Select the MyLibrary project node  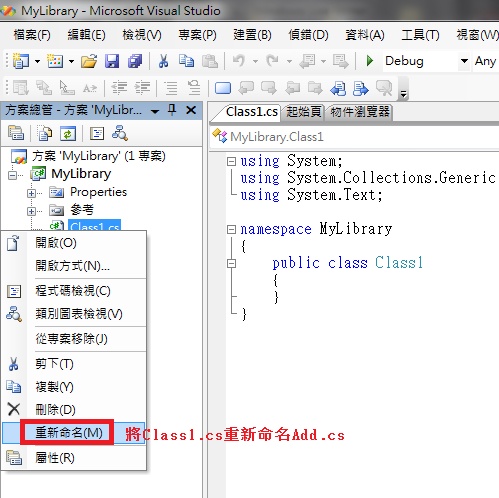point(81,174)
